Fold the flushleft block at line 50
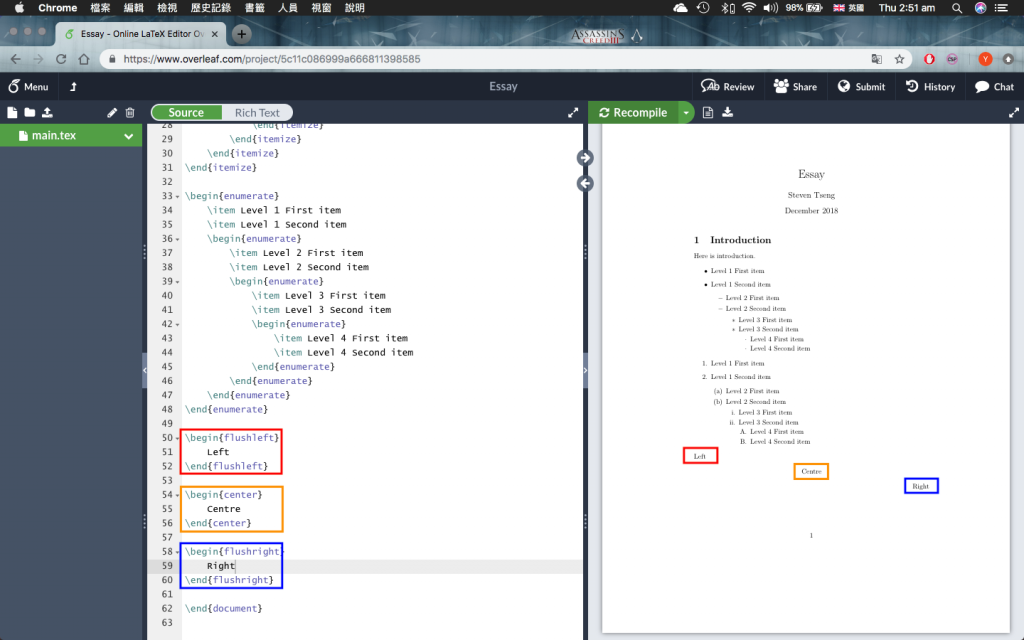 point(178,438)
